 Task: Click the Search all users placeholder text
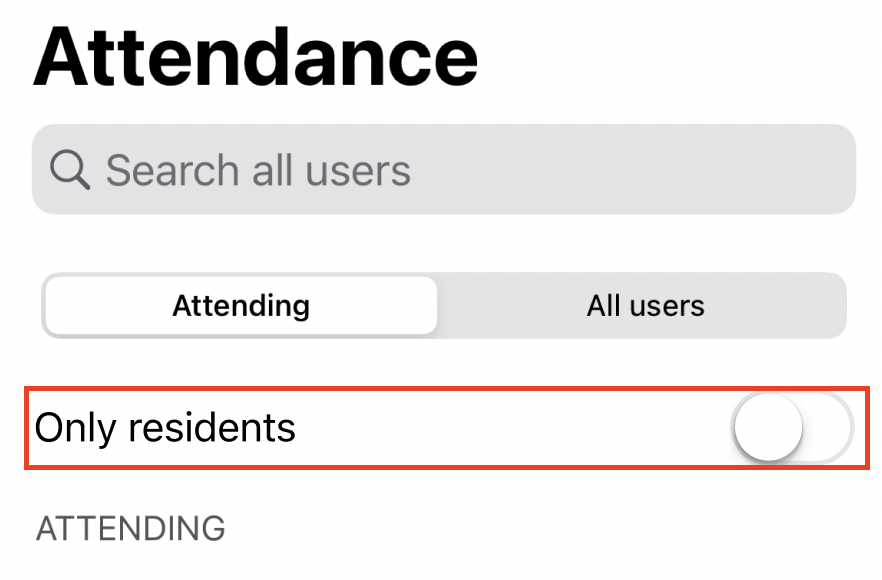pos(258,170)
